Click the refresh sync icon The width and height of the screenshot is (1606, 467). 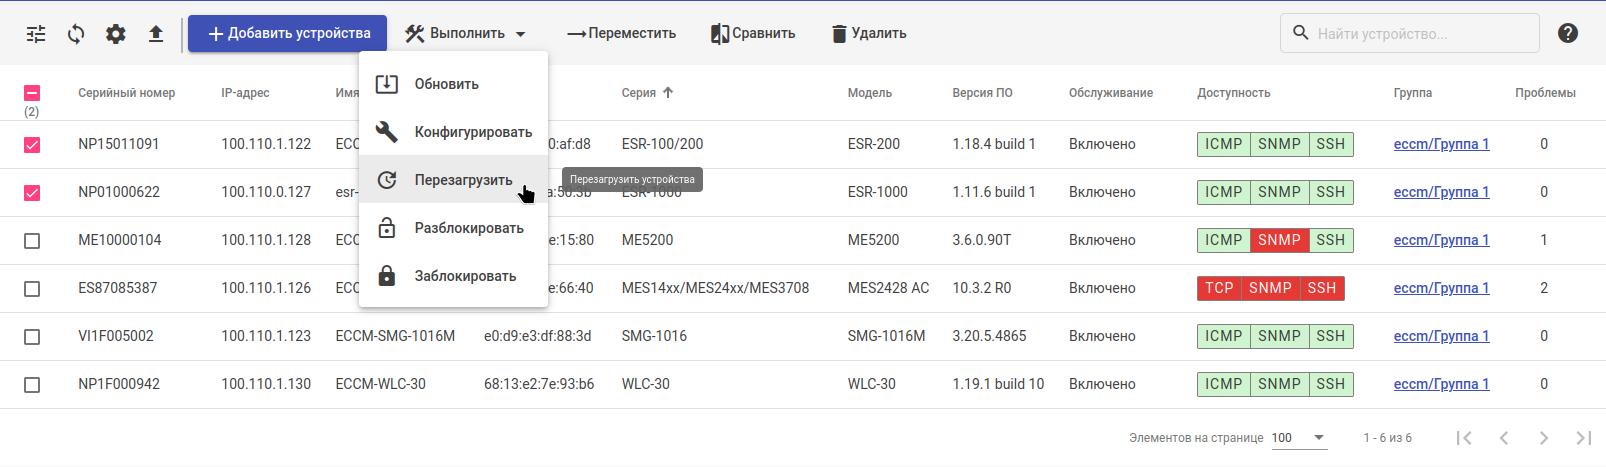(x=76, y=34)
